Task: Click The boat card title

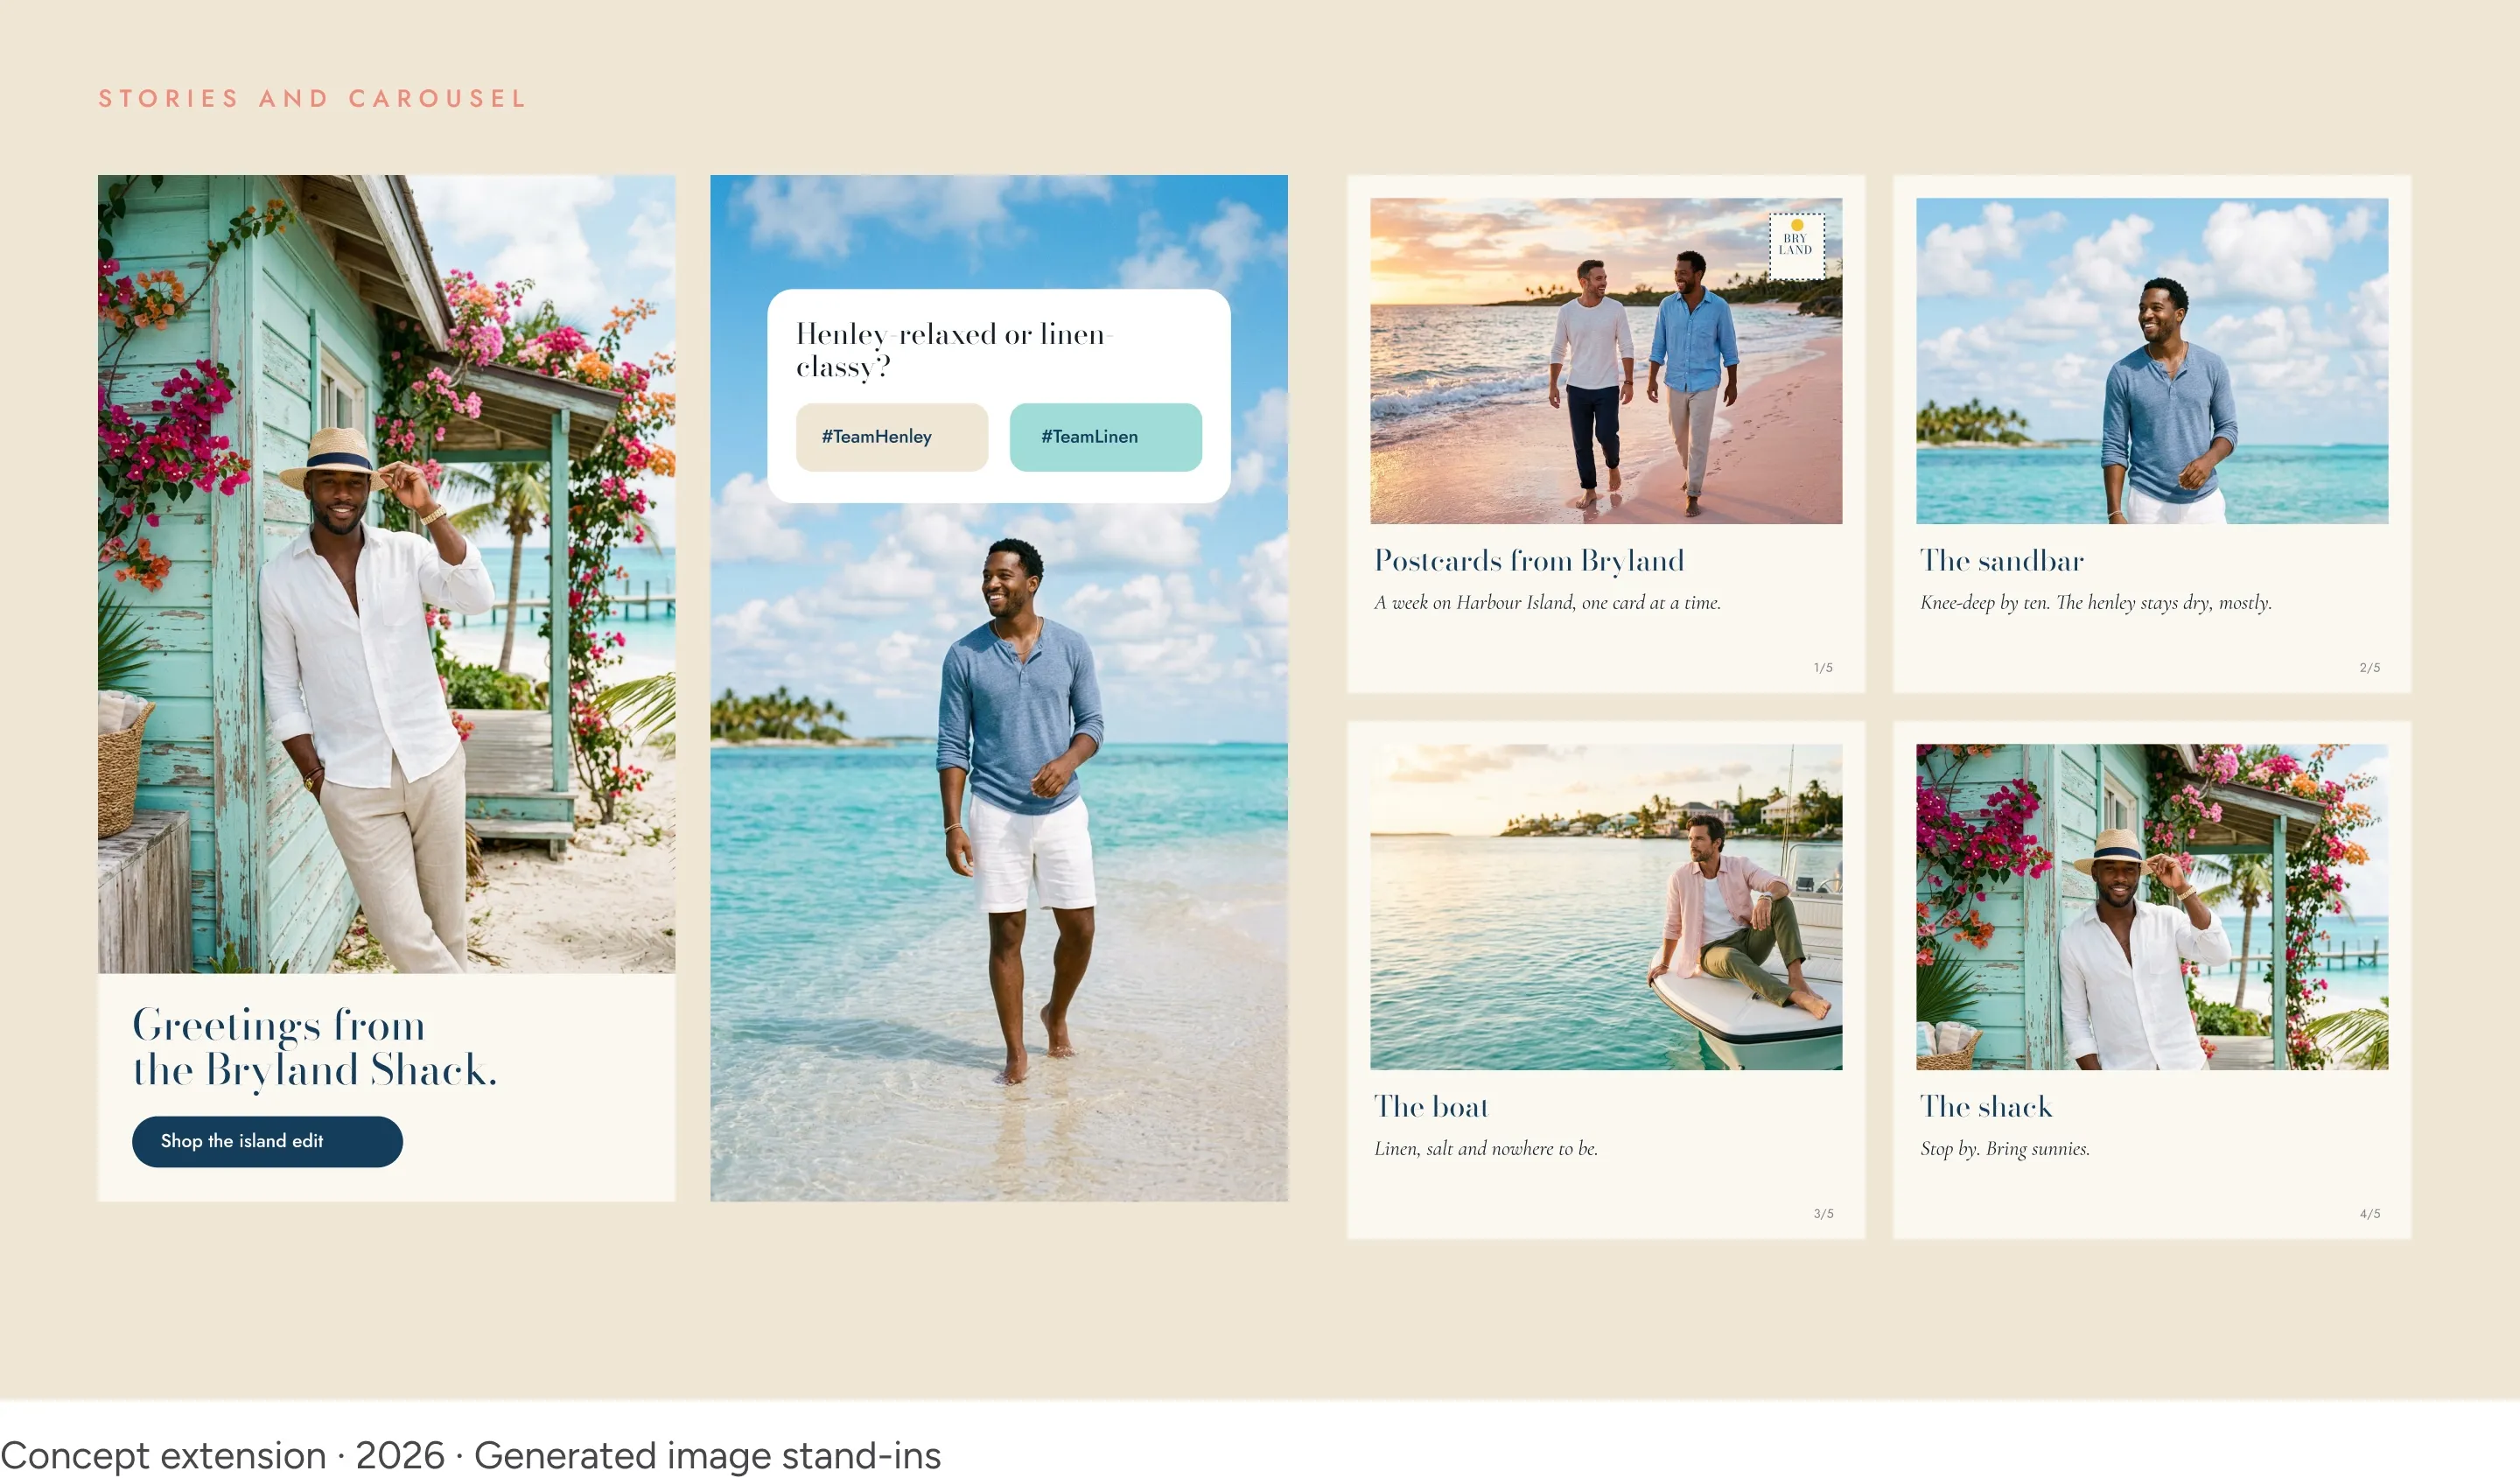Action: 1431,1106
